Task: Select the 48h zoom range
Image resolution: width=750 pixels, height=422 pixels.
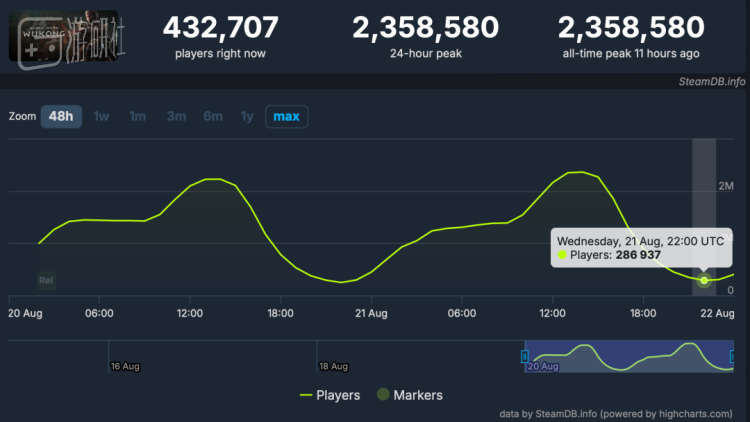Action: coord(61,116)
